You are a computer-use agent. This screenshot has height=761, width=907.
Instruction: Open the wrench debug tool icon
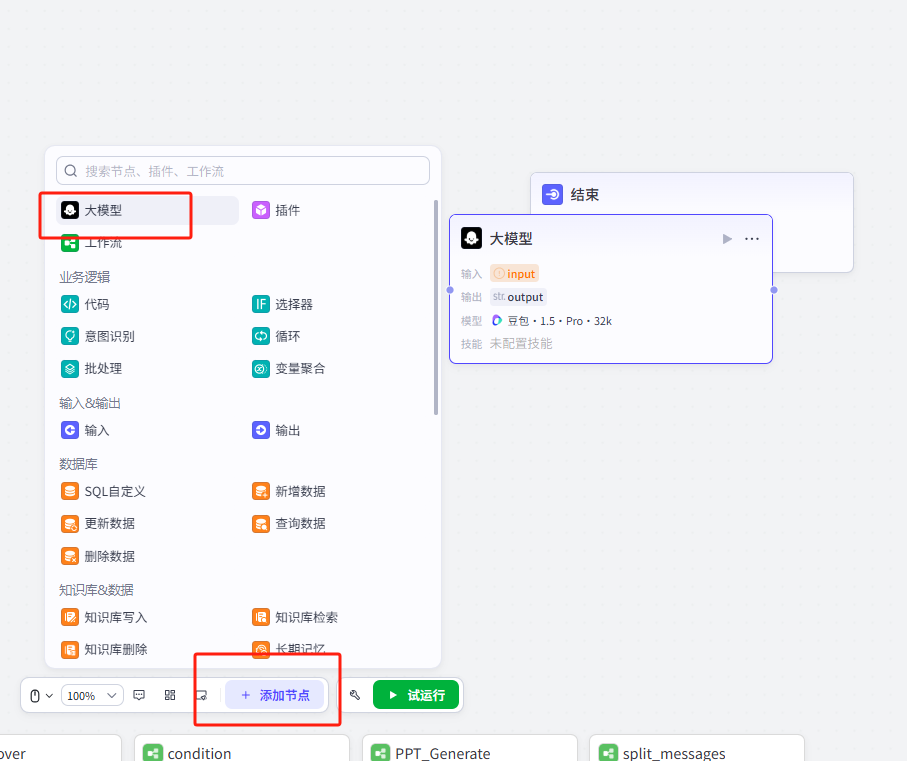[x=355, y=695]
